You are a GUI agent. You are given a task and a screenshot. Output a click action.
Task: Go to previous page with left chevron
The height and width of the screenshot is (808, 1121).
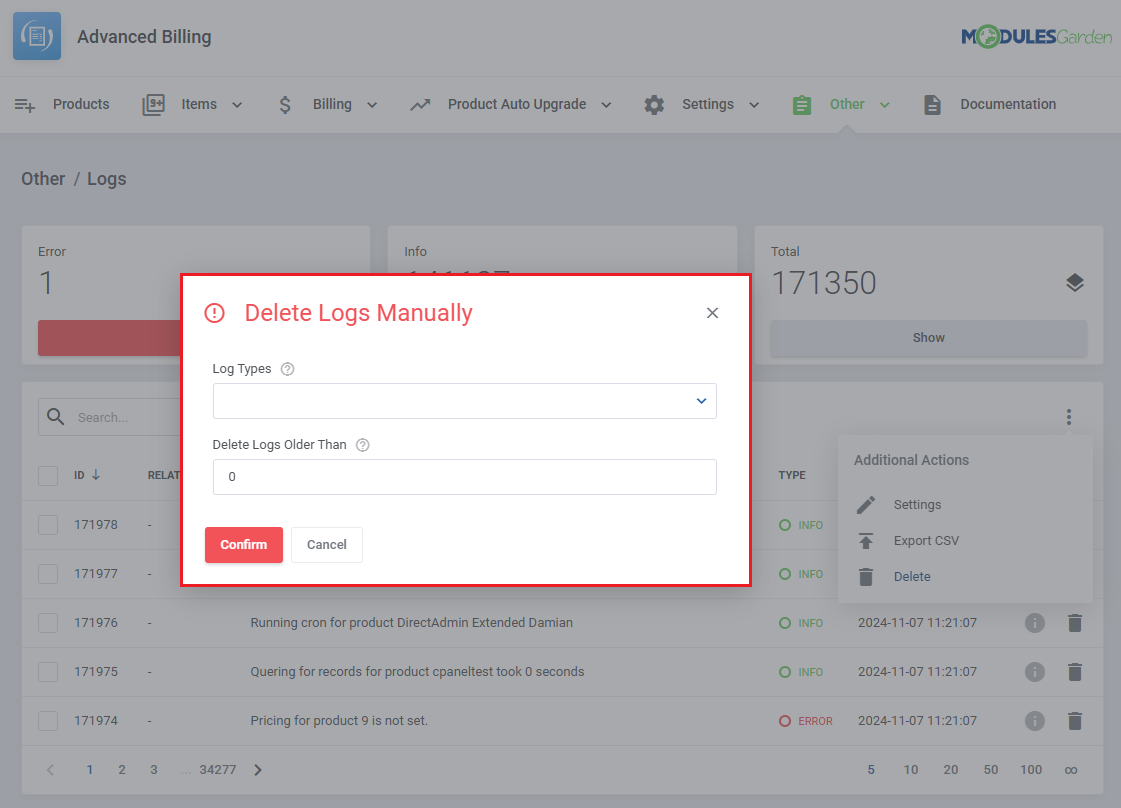(x=50, y=770)
